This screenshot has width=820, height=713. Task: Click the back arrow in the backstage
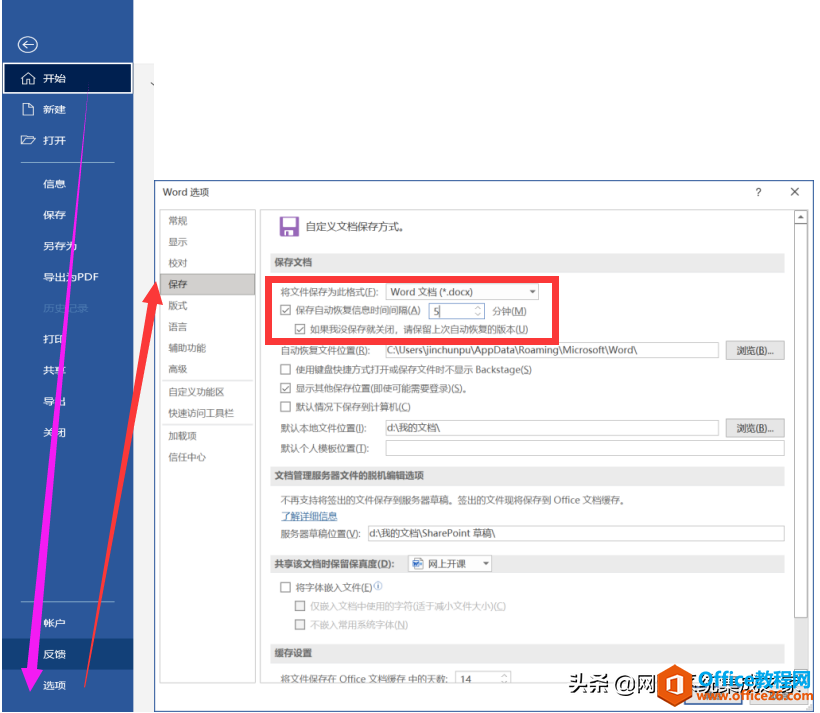tap(28, 44)
